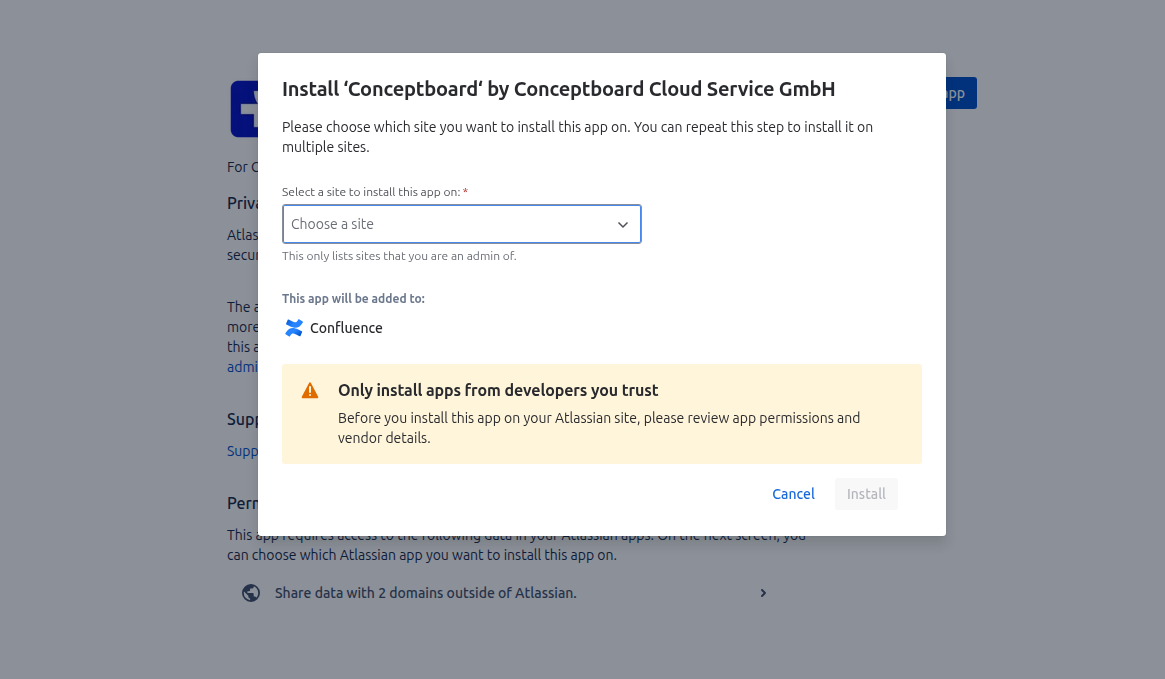Click 'Only install apps from developers you trust' heading

point(498,390)
